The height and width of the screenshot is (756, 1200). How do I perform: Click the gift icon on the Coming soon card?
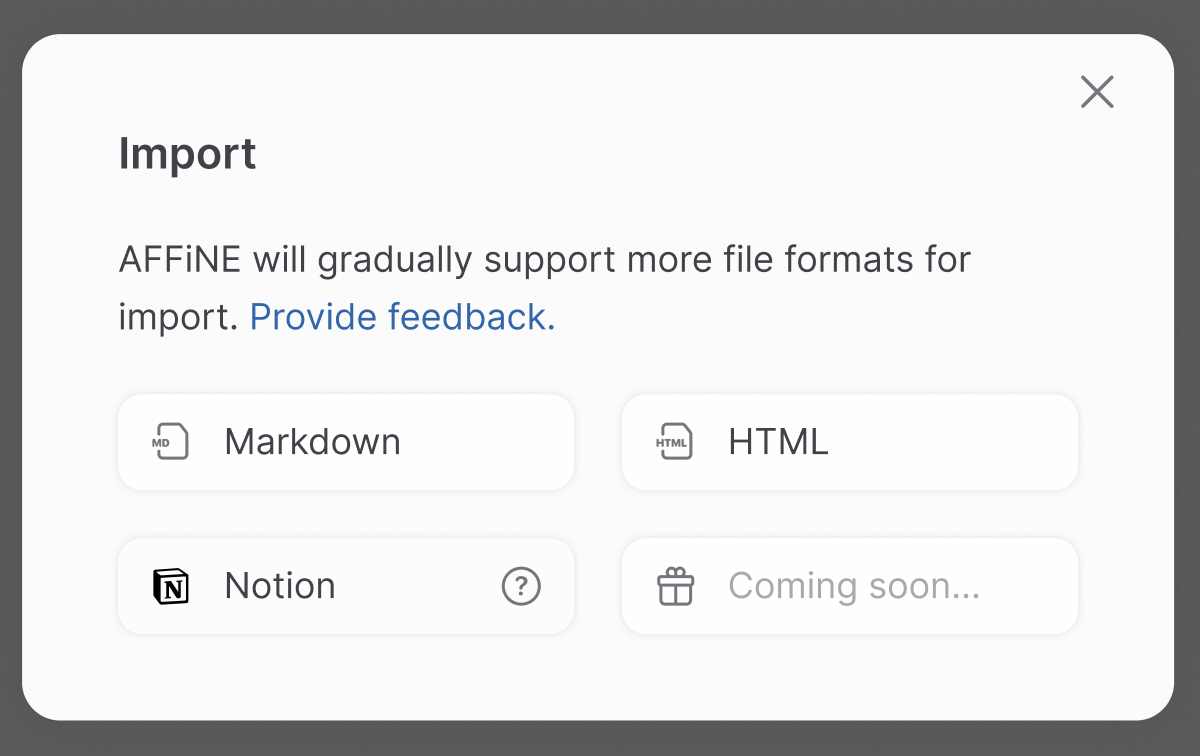676,586
